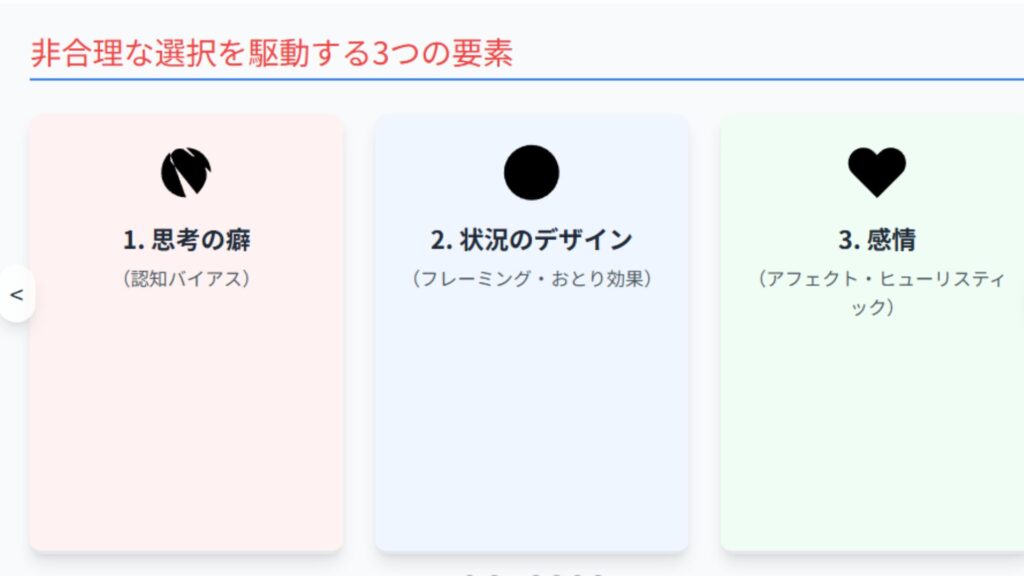Click the red title 非合理な選択を駆動する3つの要素
Viewport: 1024px width, 576px height.
271,53
